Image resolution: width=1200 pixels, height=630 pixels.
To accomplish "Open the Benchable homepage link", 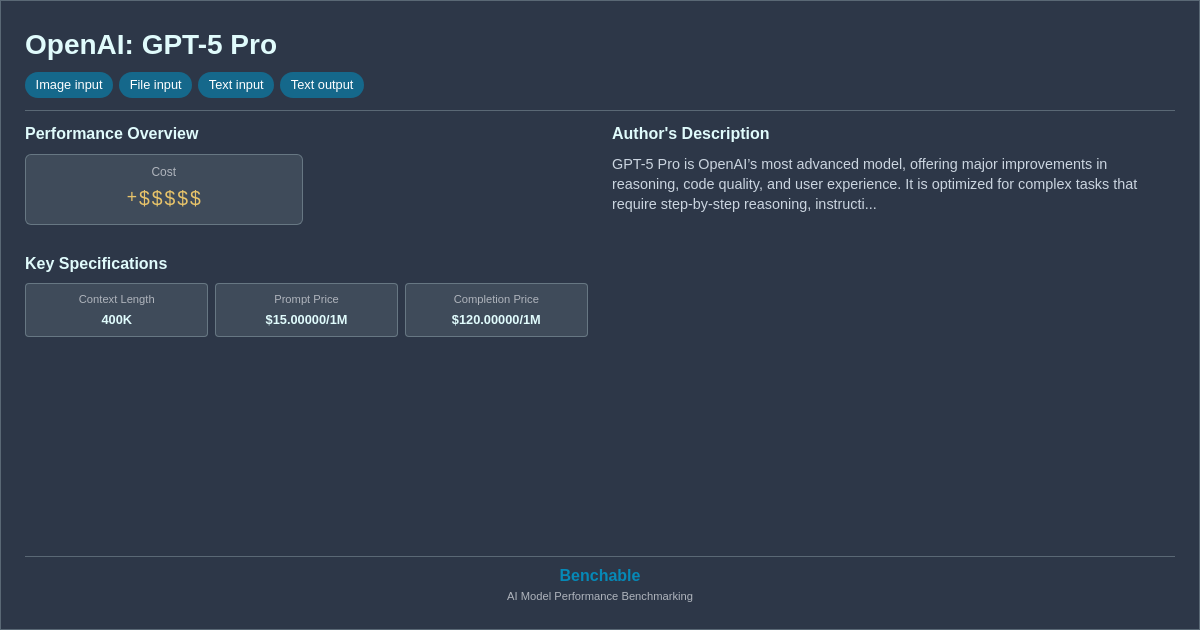I will pyautogui.click(x=599, y=575).
